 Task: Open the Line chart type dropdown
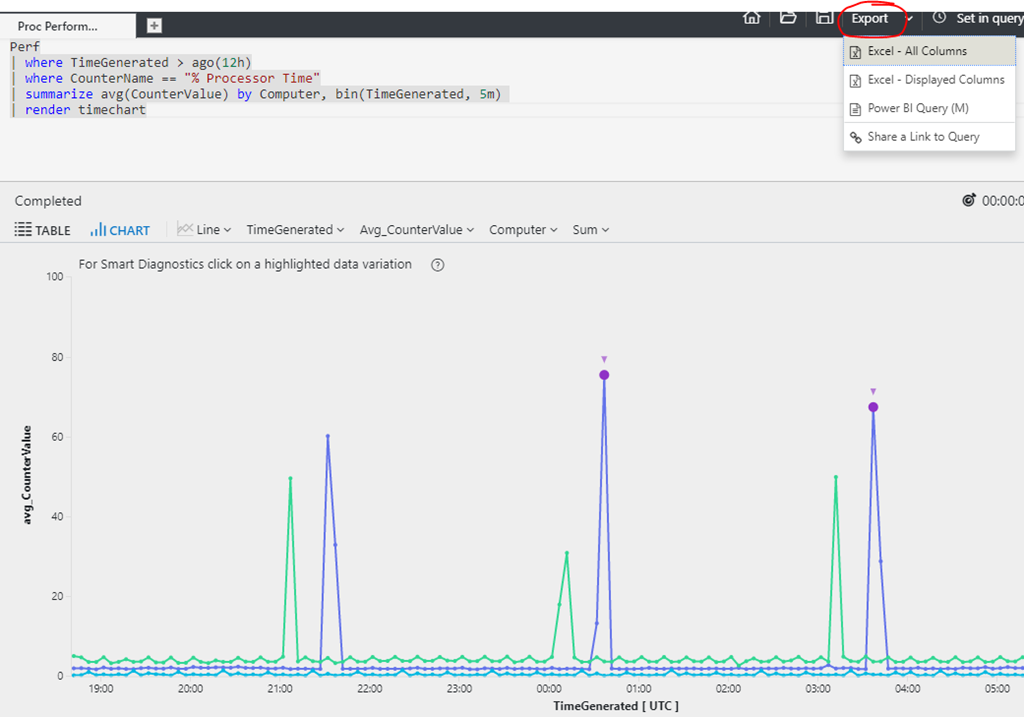pyautogui.click(x=204, y=230)
